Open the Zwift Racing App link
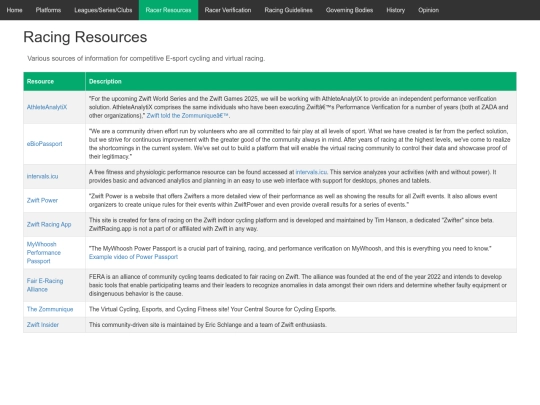The image size is (540, 405). (x=49, y=225)
